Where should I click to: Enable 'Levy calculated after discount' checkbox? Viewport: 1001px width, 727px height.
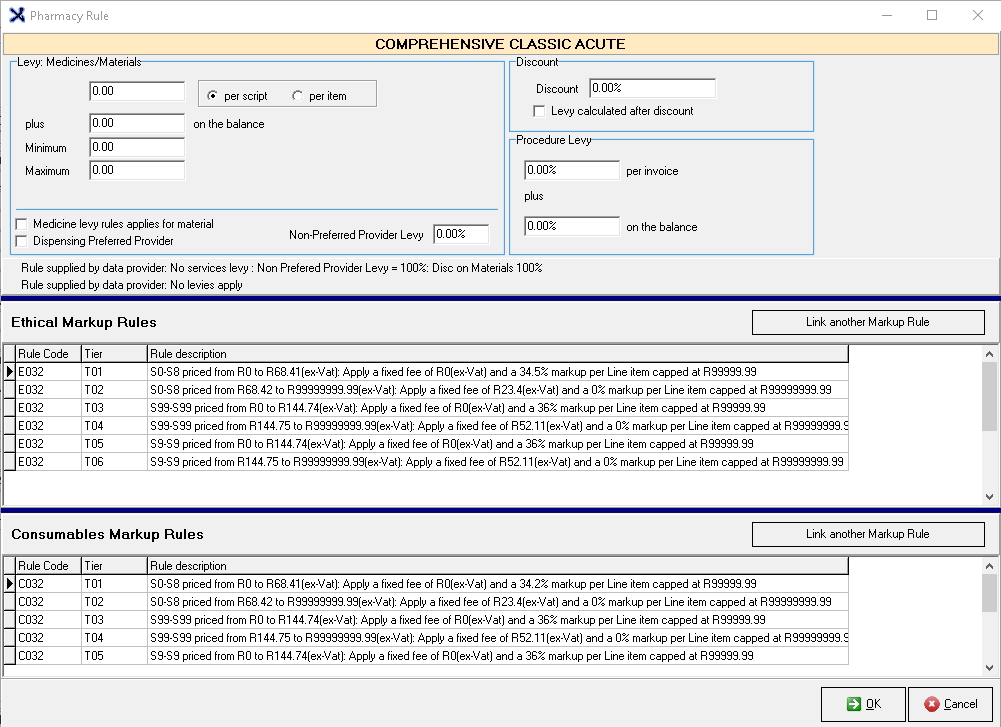[x=540, y=111]
